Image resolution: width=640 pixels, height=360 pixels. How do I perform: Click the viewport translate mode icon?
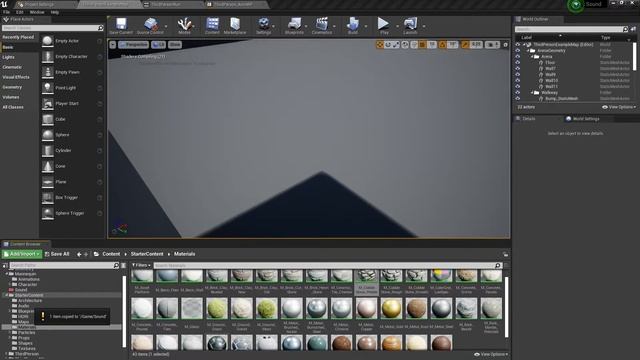point(380,44)
